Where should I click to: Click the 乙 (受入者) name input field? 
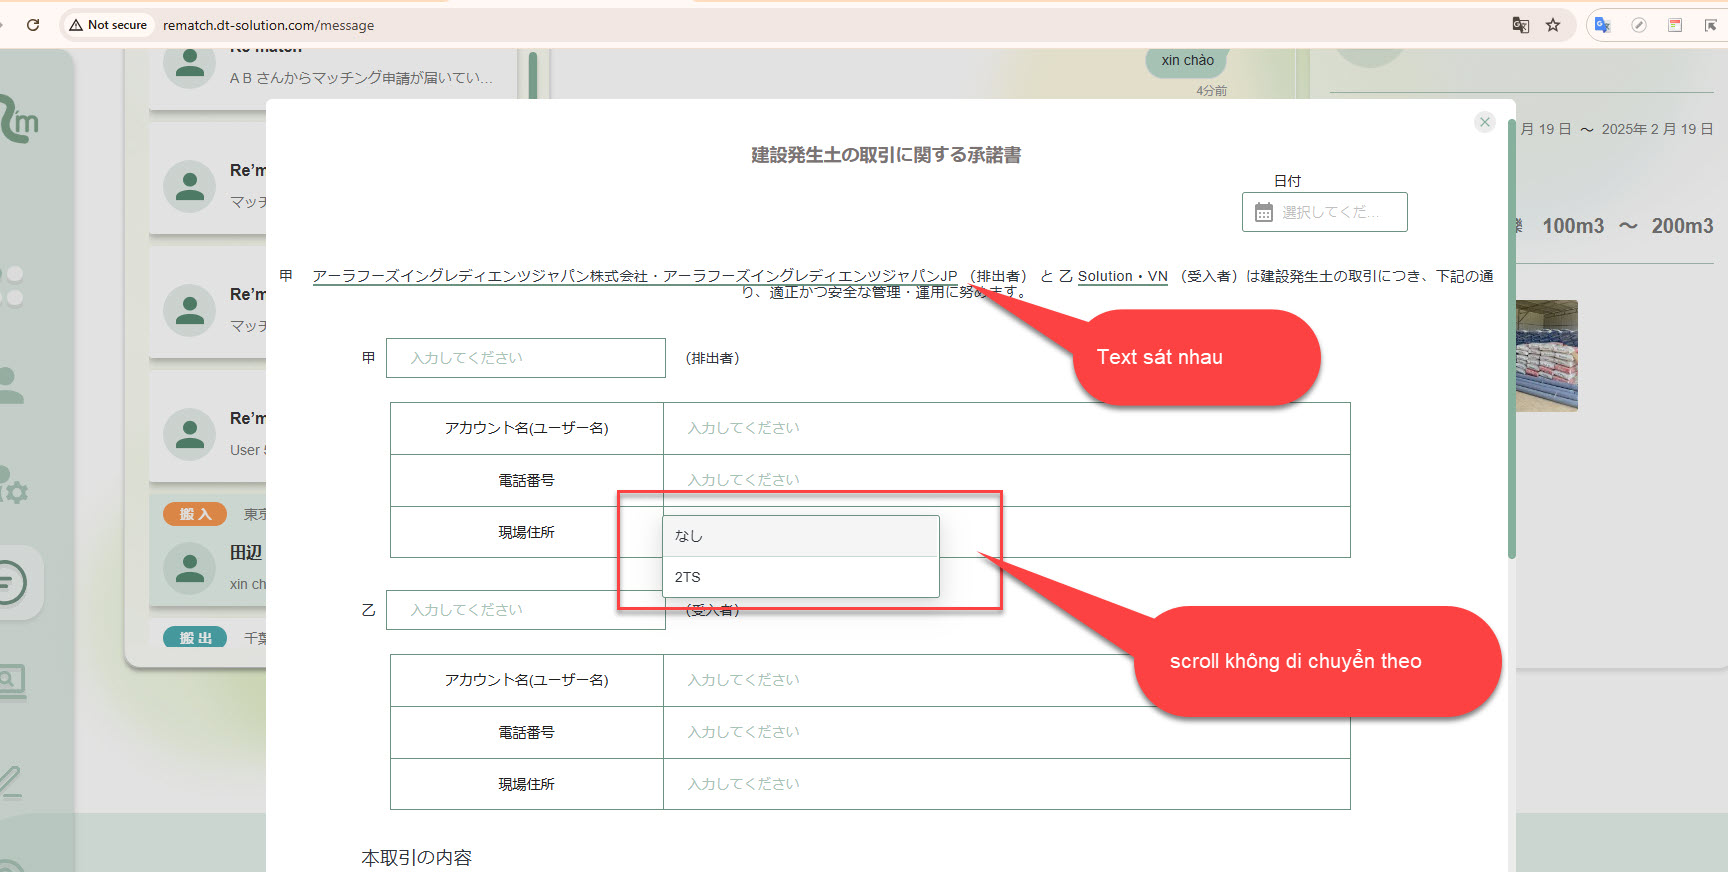pos(525,610)
